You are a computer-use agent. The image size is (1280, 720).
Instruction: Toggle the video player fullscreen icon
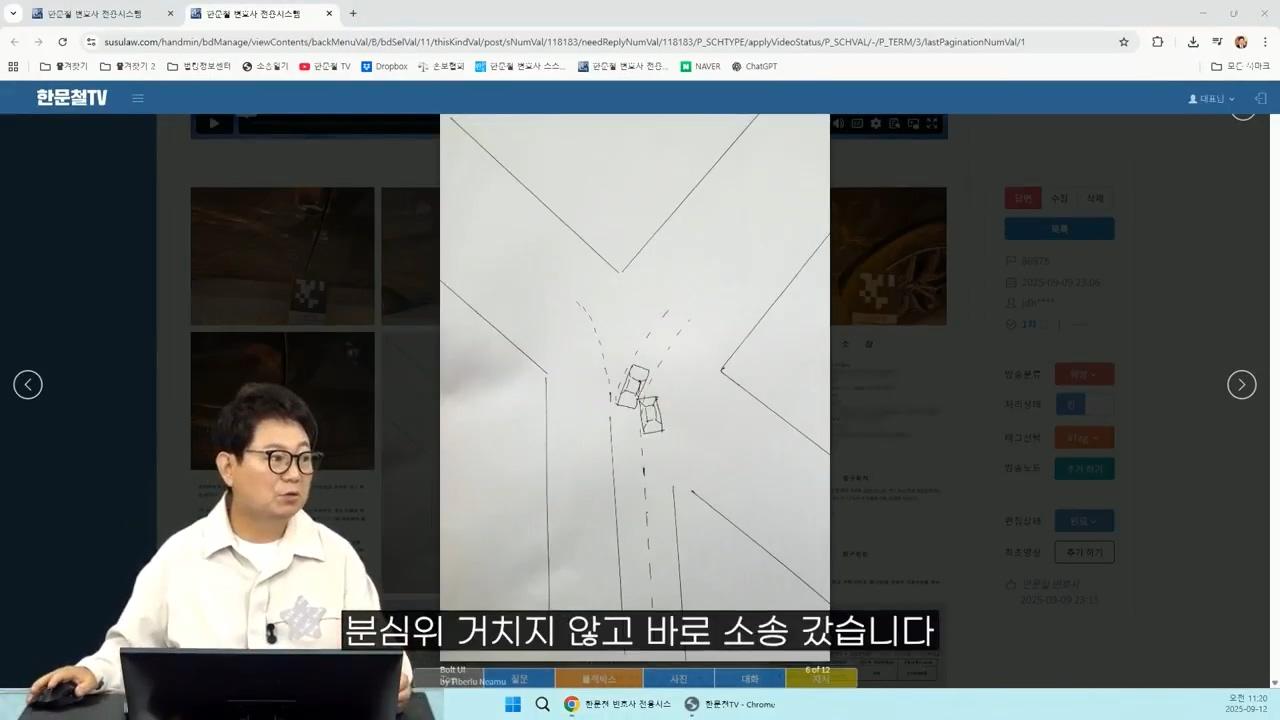[932, 123]
